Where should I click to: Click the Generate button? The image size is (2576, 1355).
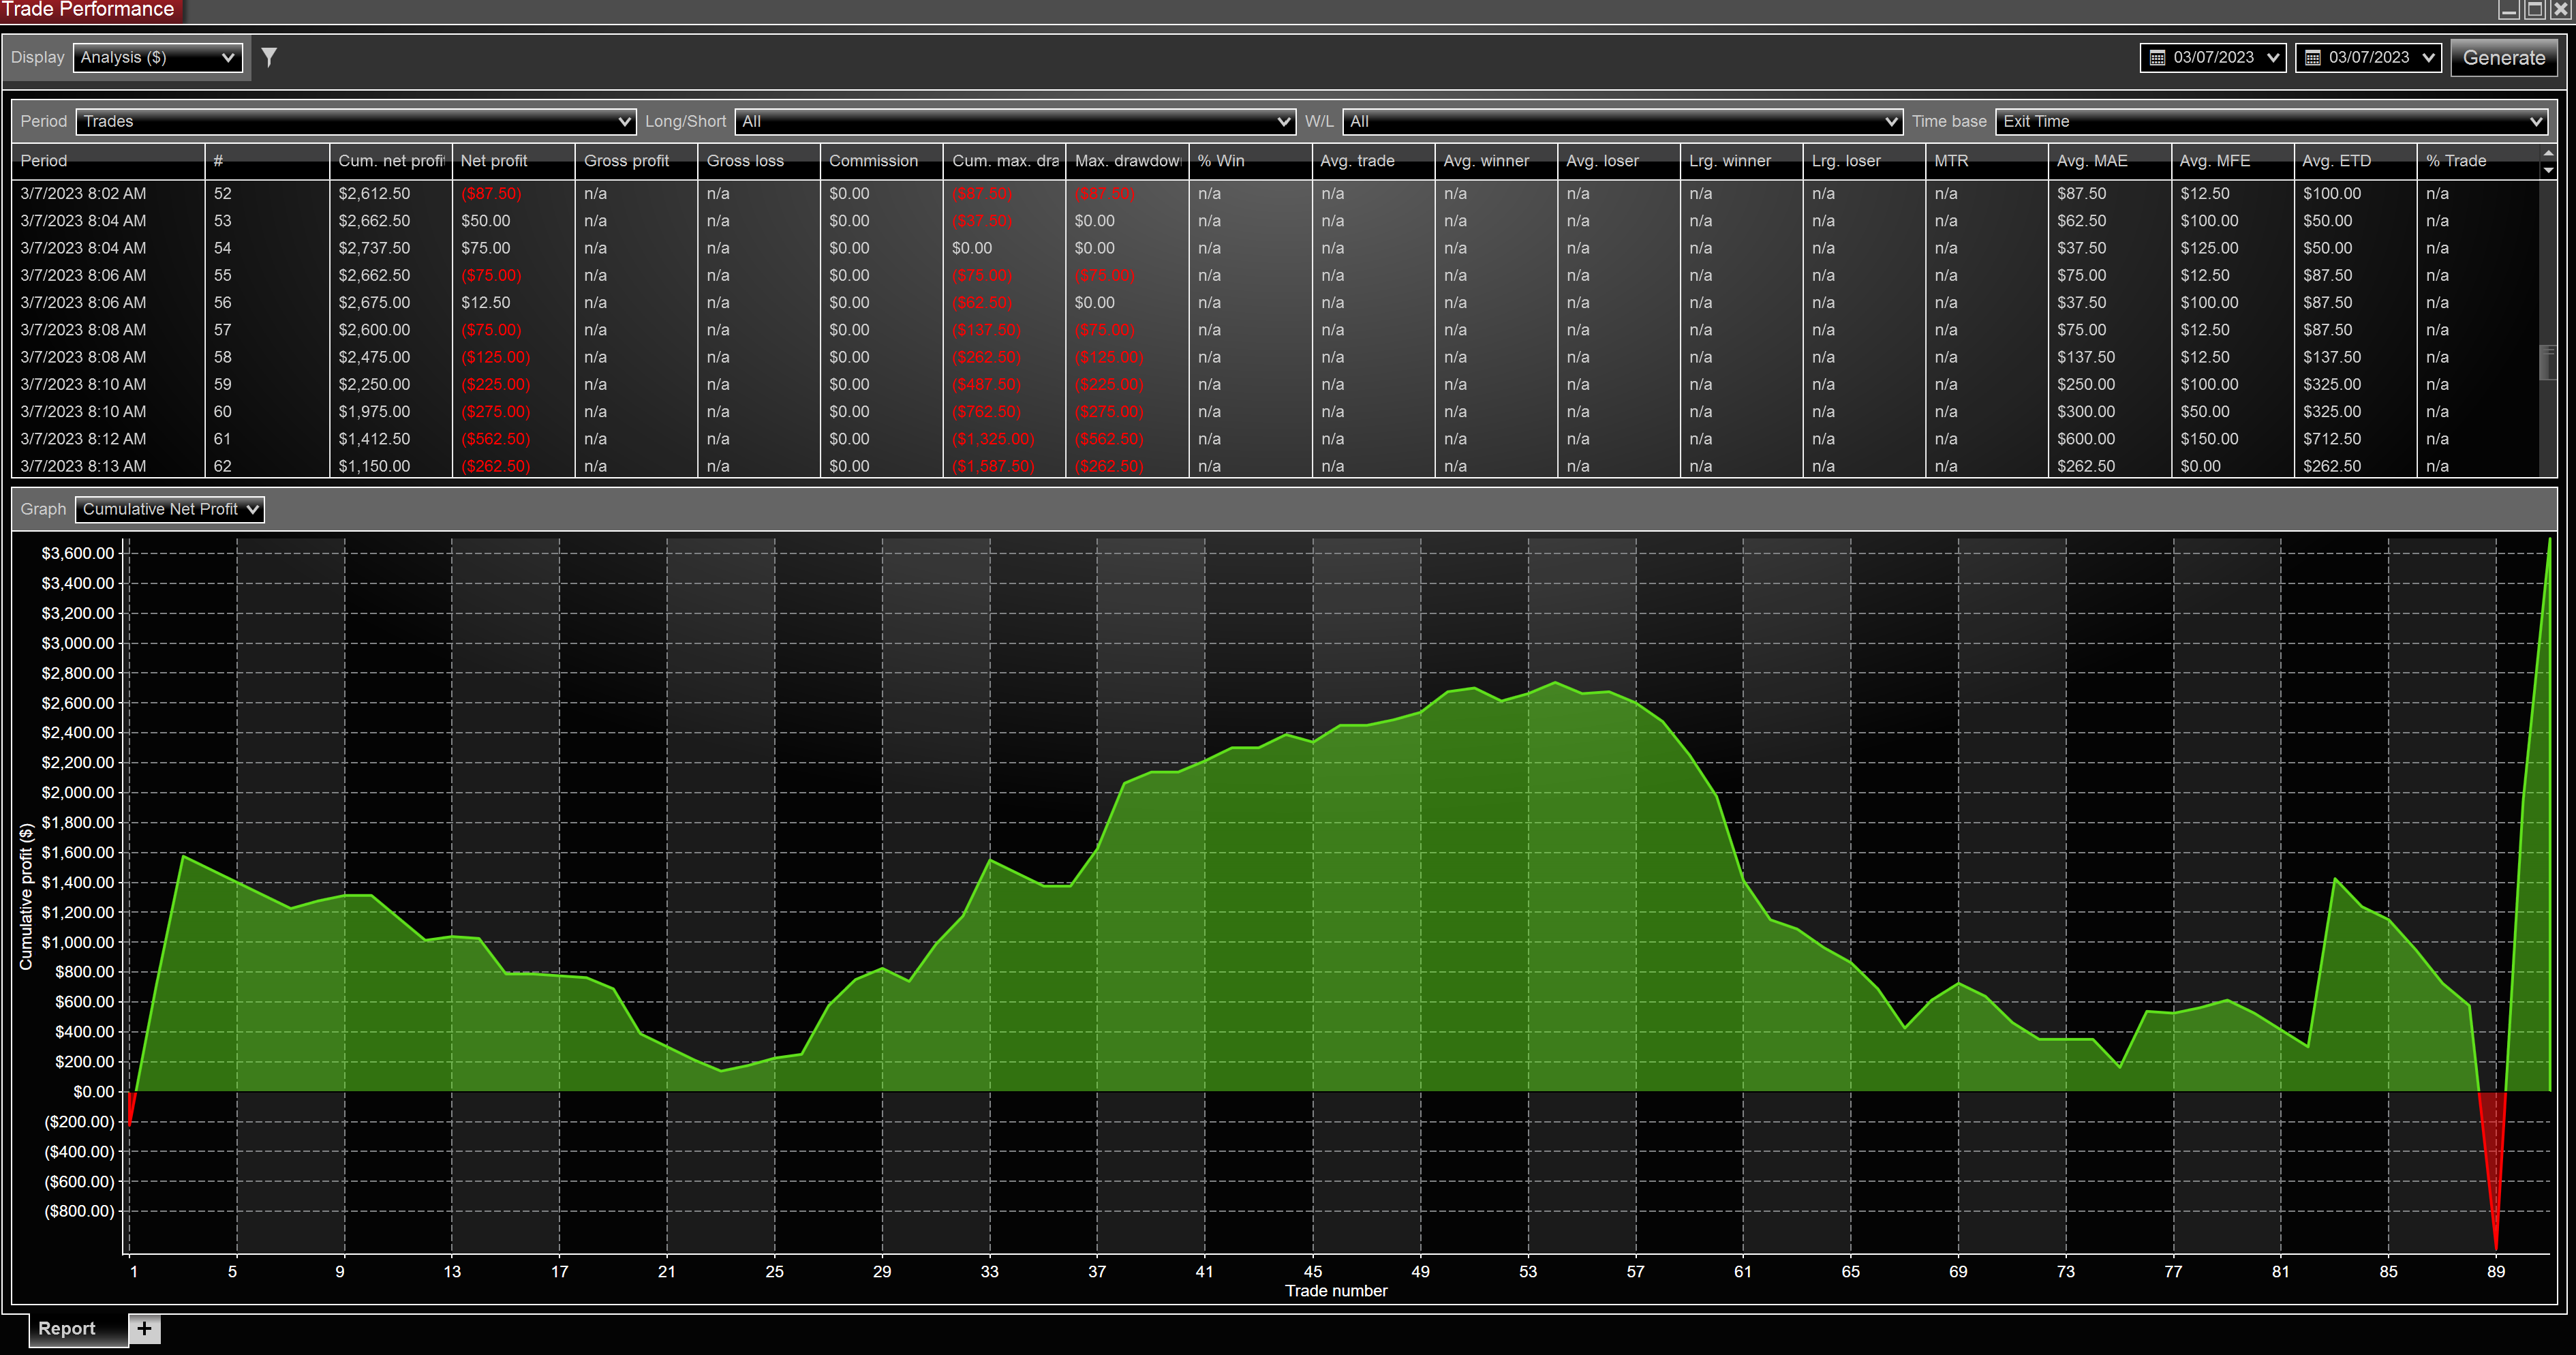(x=2503, y=57)
